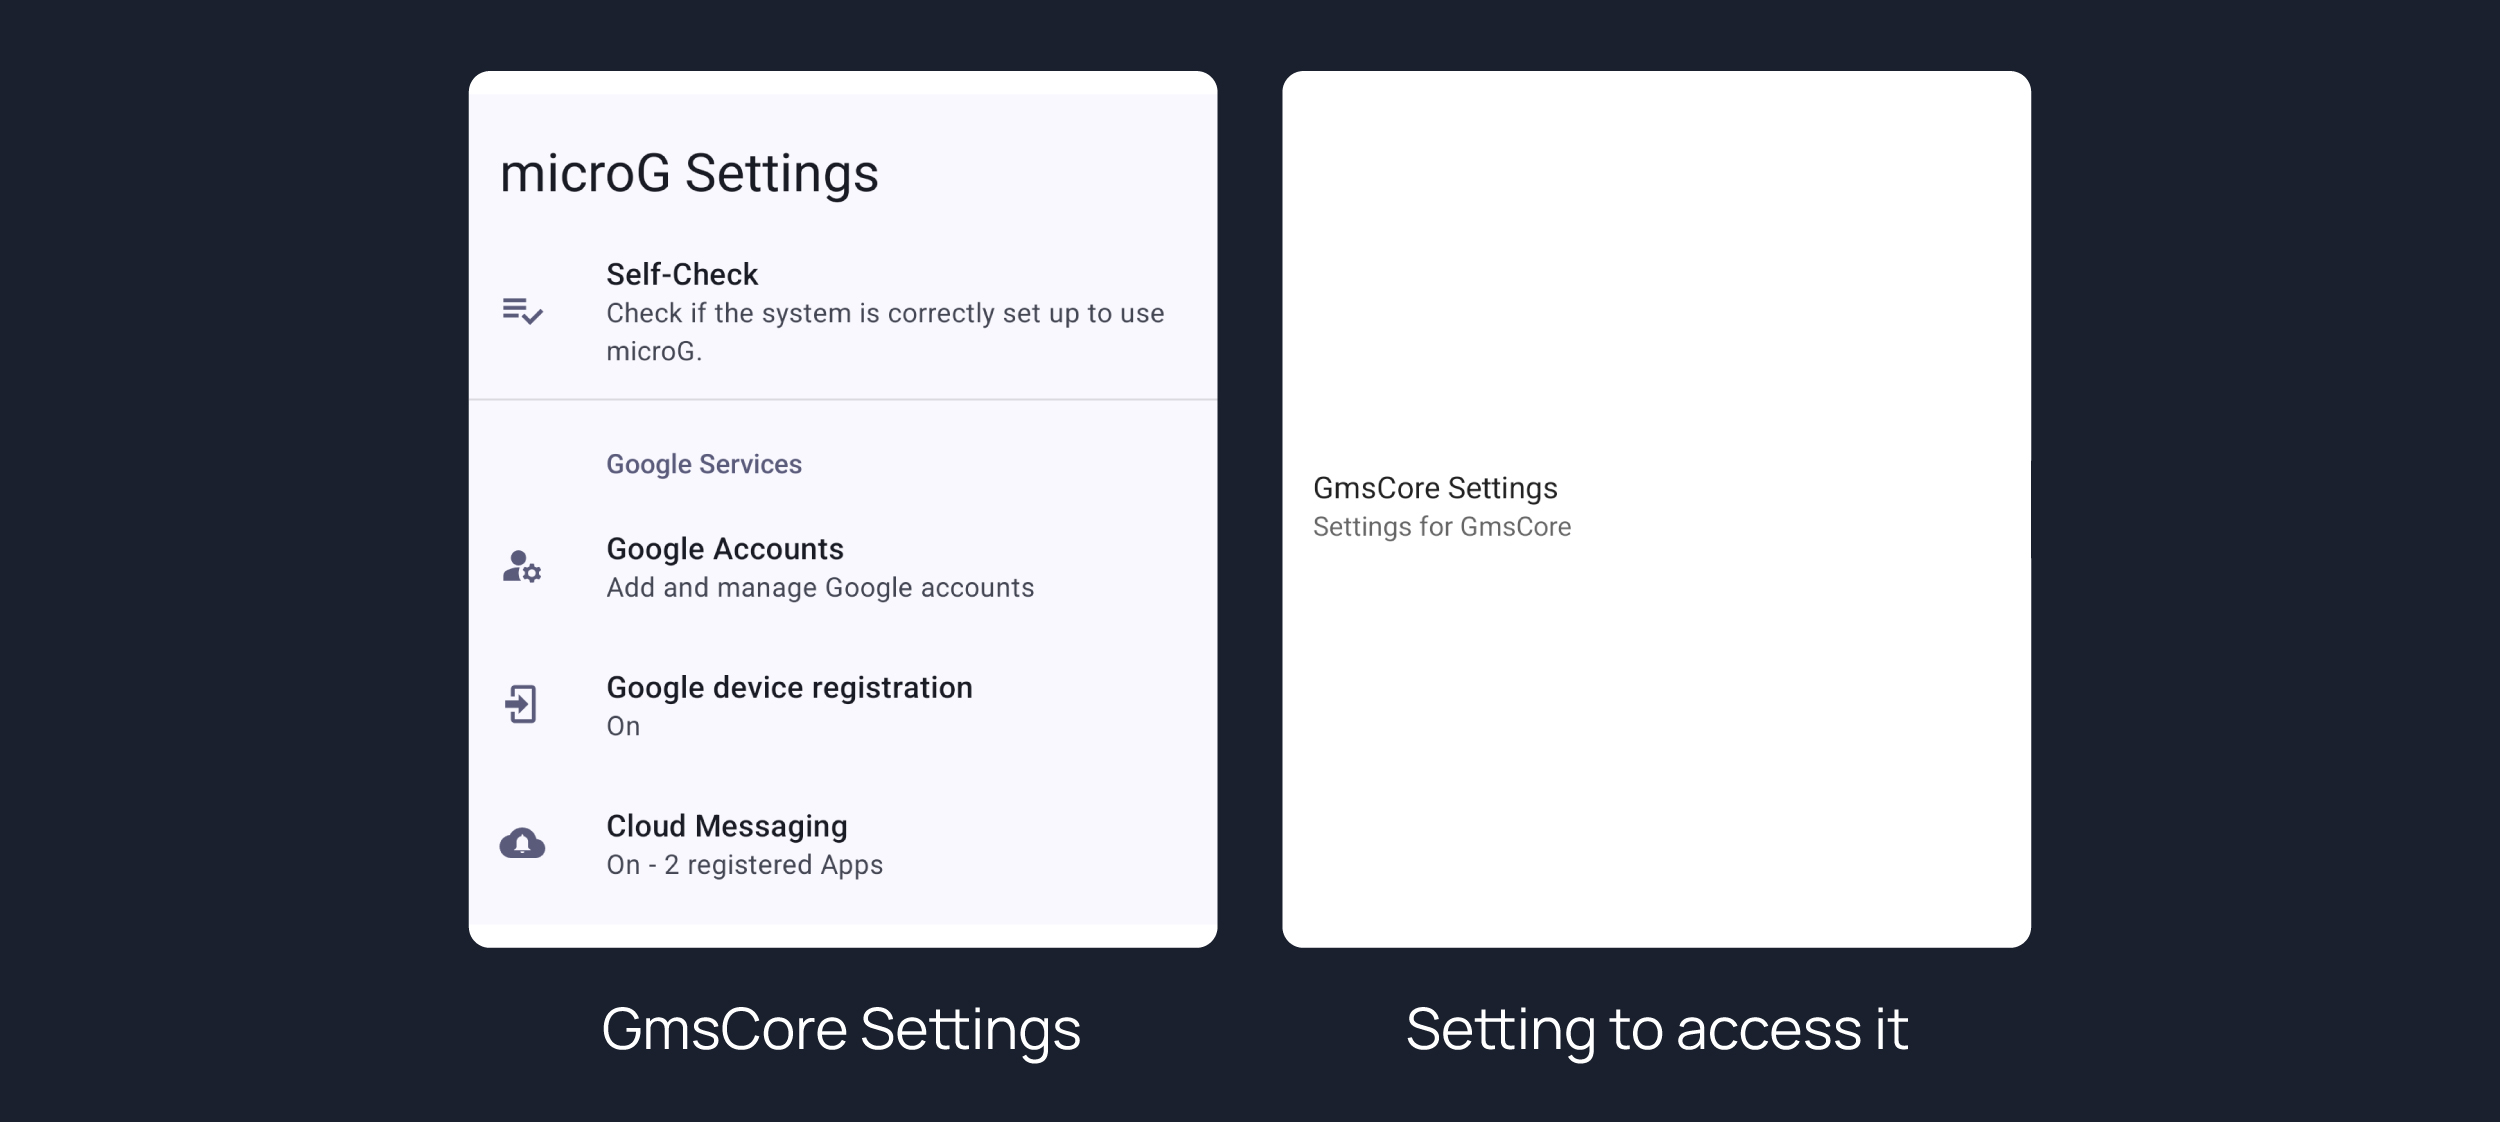Click the Cloud Messaging cloud icon
The height and width of the screenshot is (1122, 2500).
[x=522, y=844]
